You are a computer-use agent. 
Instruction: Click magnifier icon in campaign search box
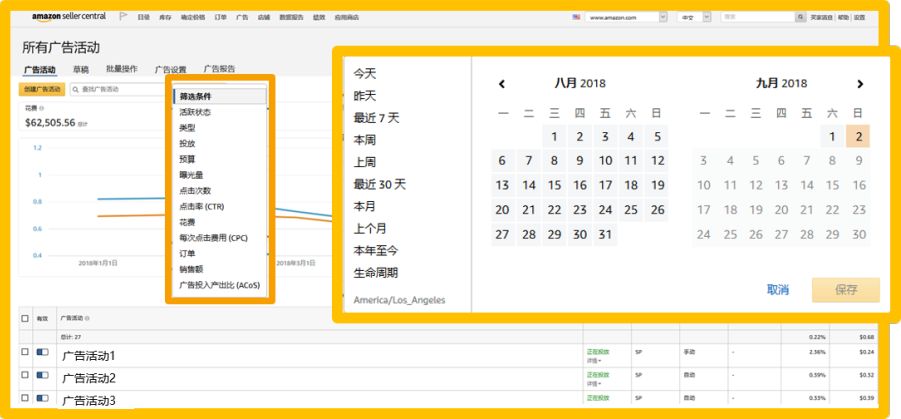point(75,90)
